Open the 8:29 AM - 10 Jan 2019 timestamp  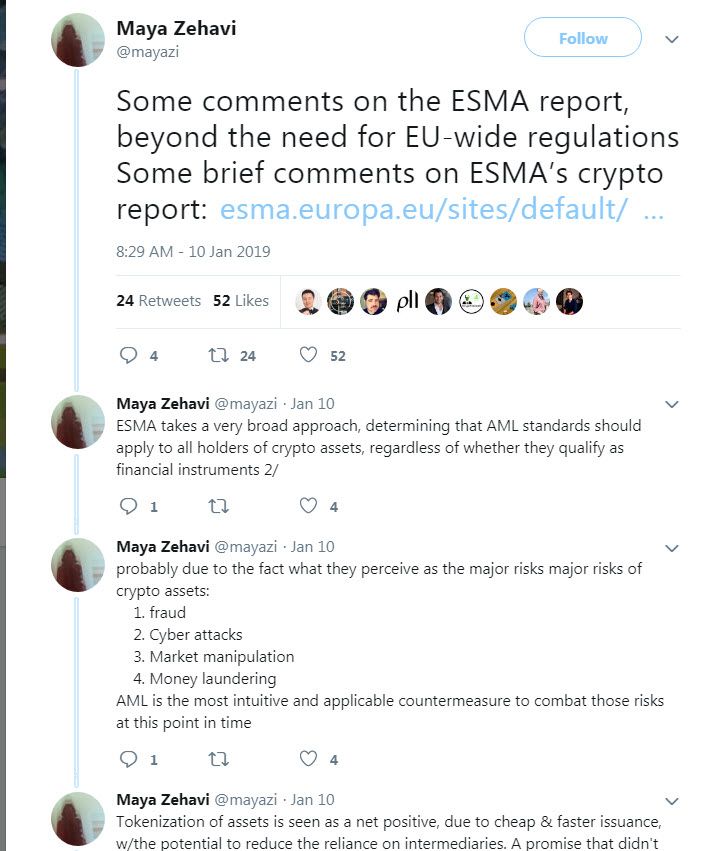point(193,252)
